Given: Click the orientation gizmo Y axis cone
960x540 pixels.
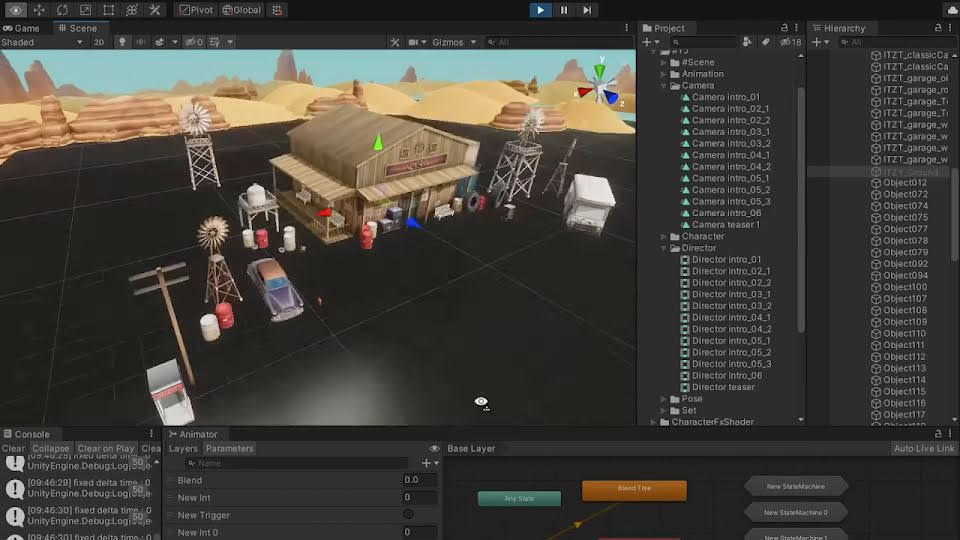Looking at the screenshot, I should point(599,71).
